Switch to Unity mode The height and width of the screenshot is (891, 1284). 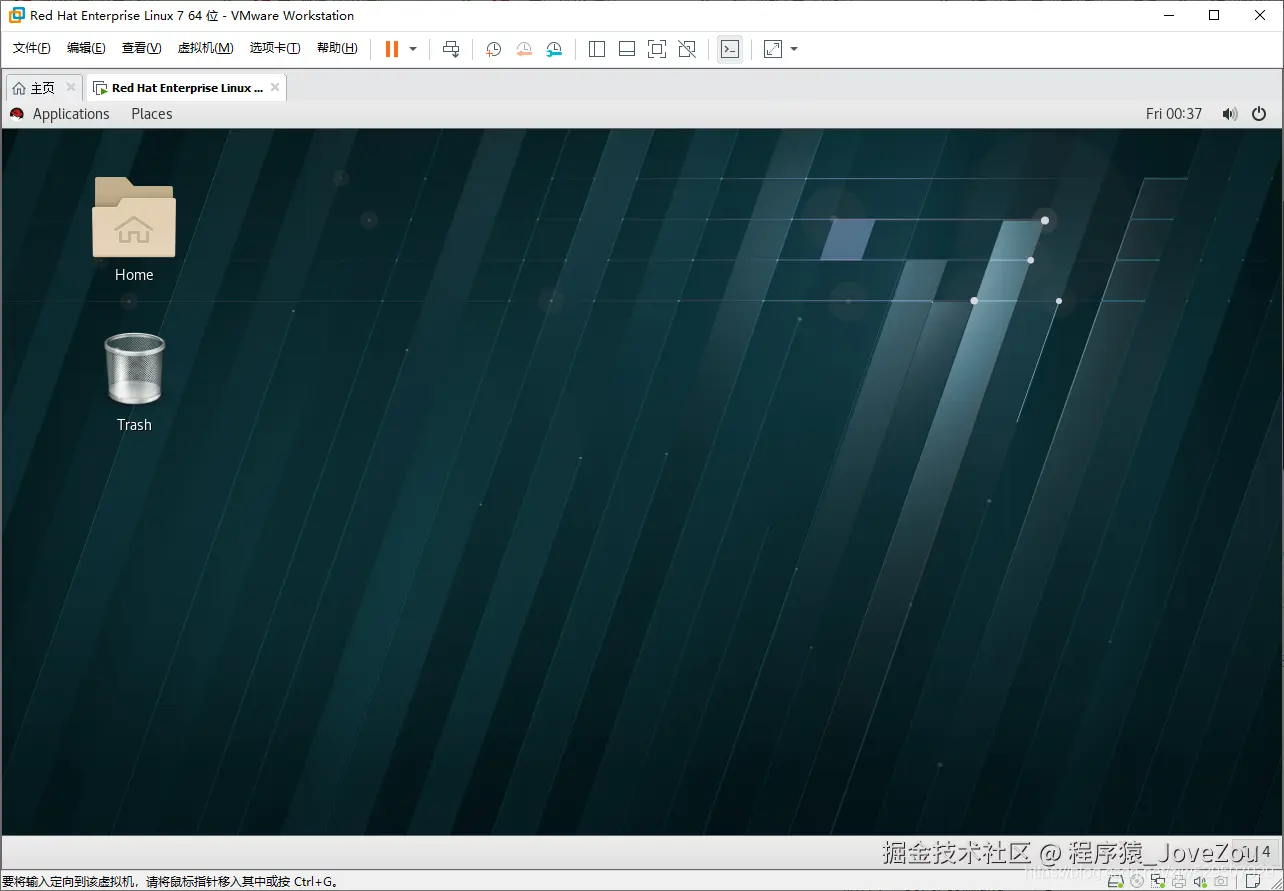point(687,49)
